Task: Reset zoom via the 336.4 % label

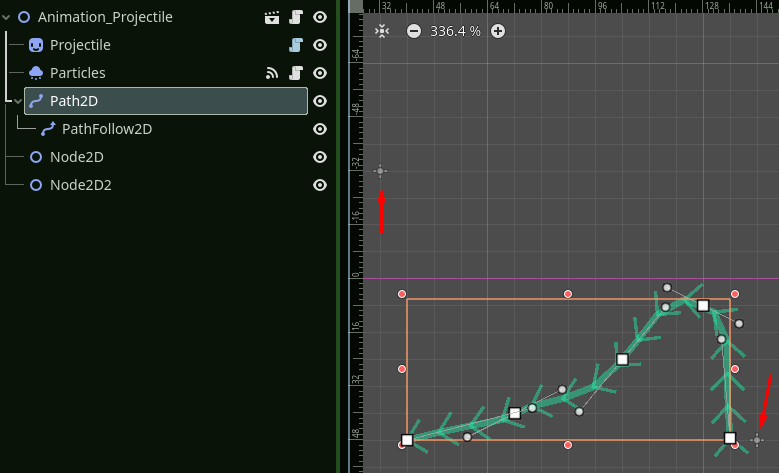Action: click(x=455, y=31)
